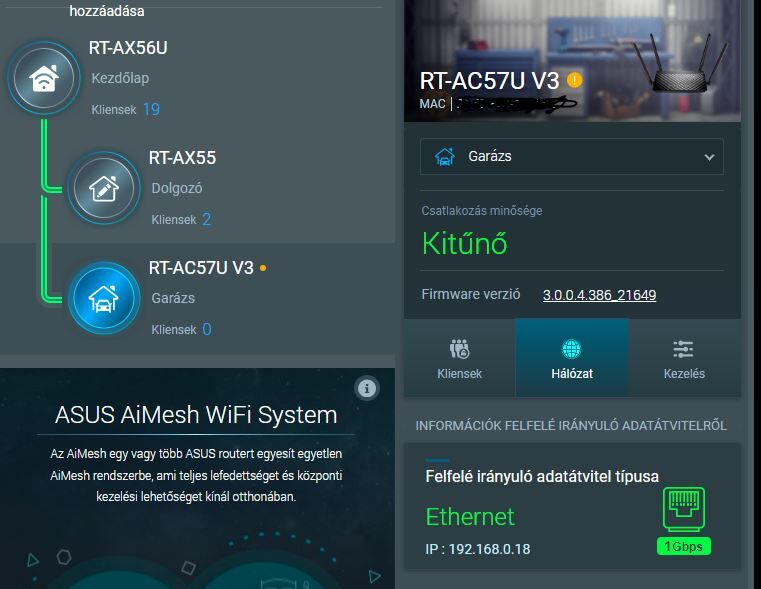Click the Kitűnő connection quality value
This screenshot has width=761, height=589.
click(464, 243)
